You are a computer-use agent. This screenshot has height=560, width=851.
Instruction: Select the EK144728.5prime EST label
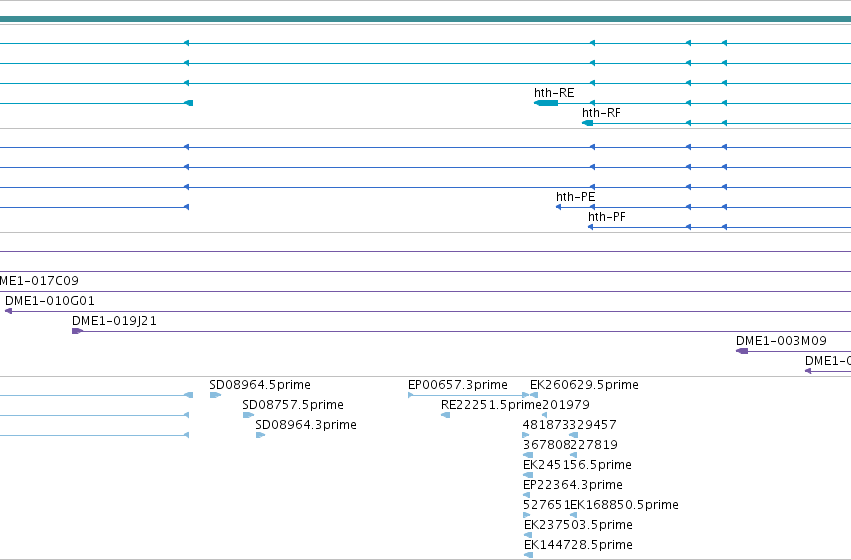coord(579,545)
